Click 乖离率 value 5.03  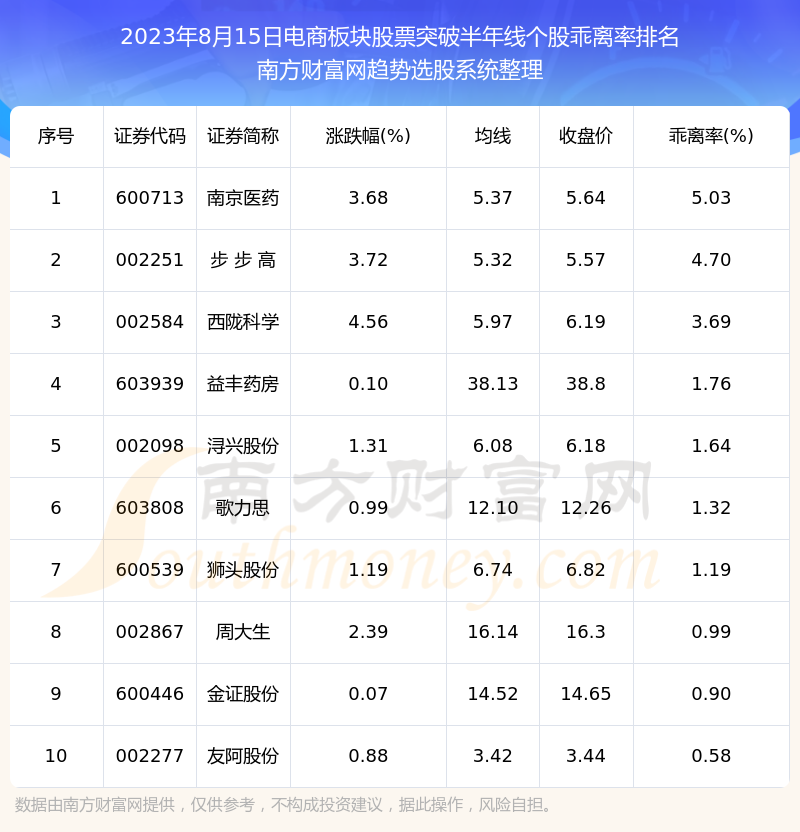[711, 198]
